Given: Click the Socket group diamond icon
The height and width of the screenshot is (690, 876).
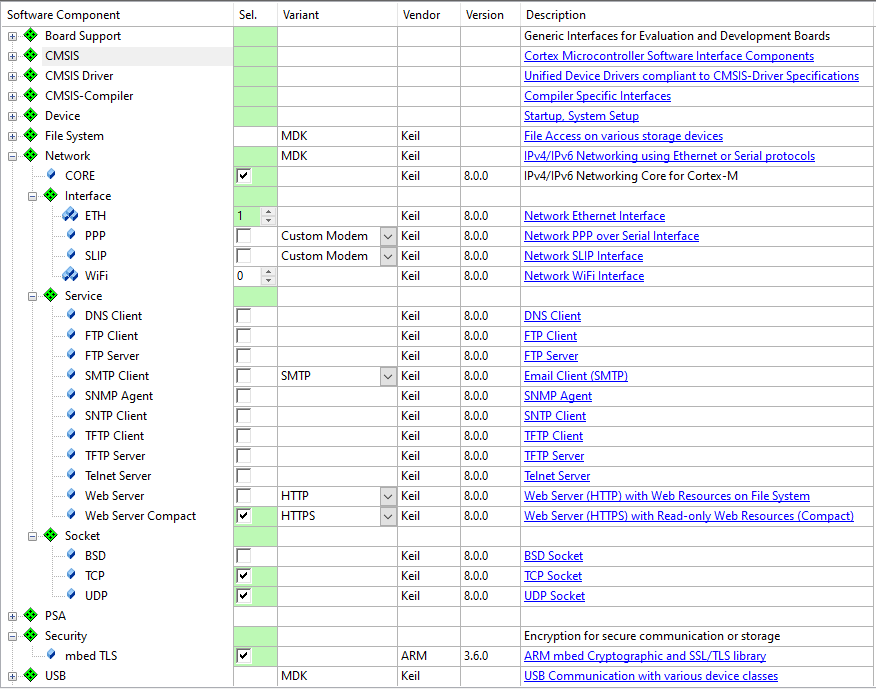Looking at the screenshot, I should pos(50,536).
